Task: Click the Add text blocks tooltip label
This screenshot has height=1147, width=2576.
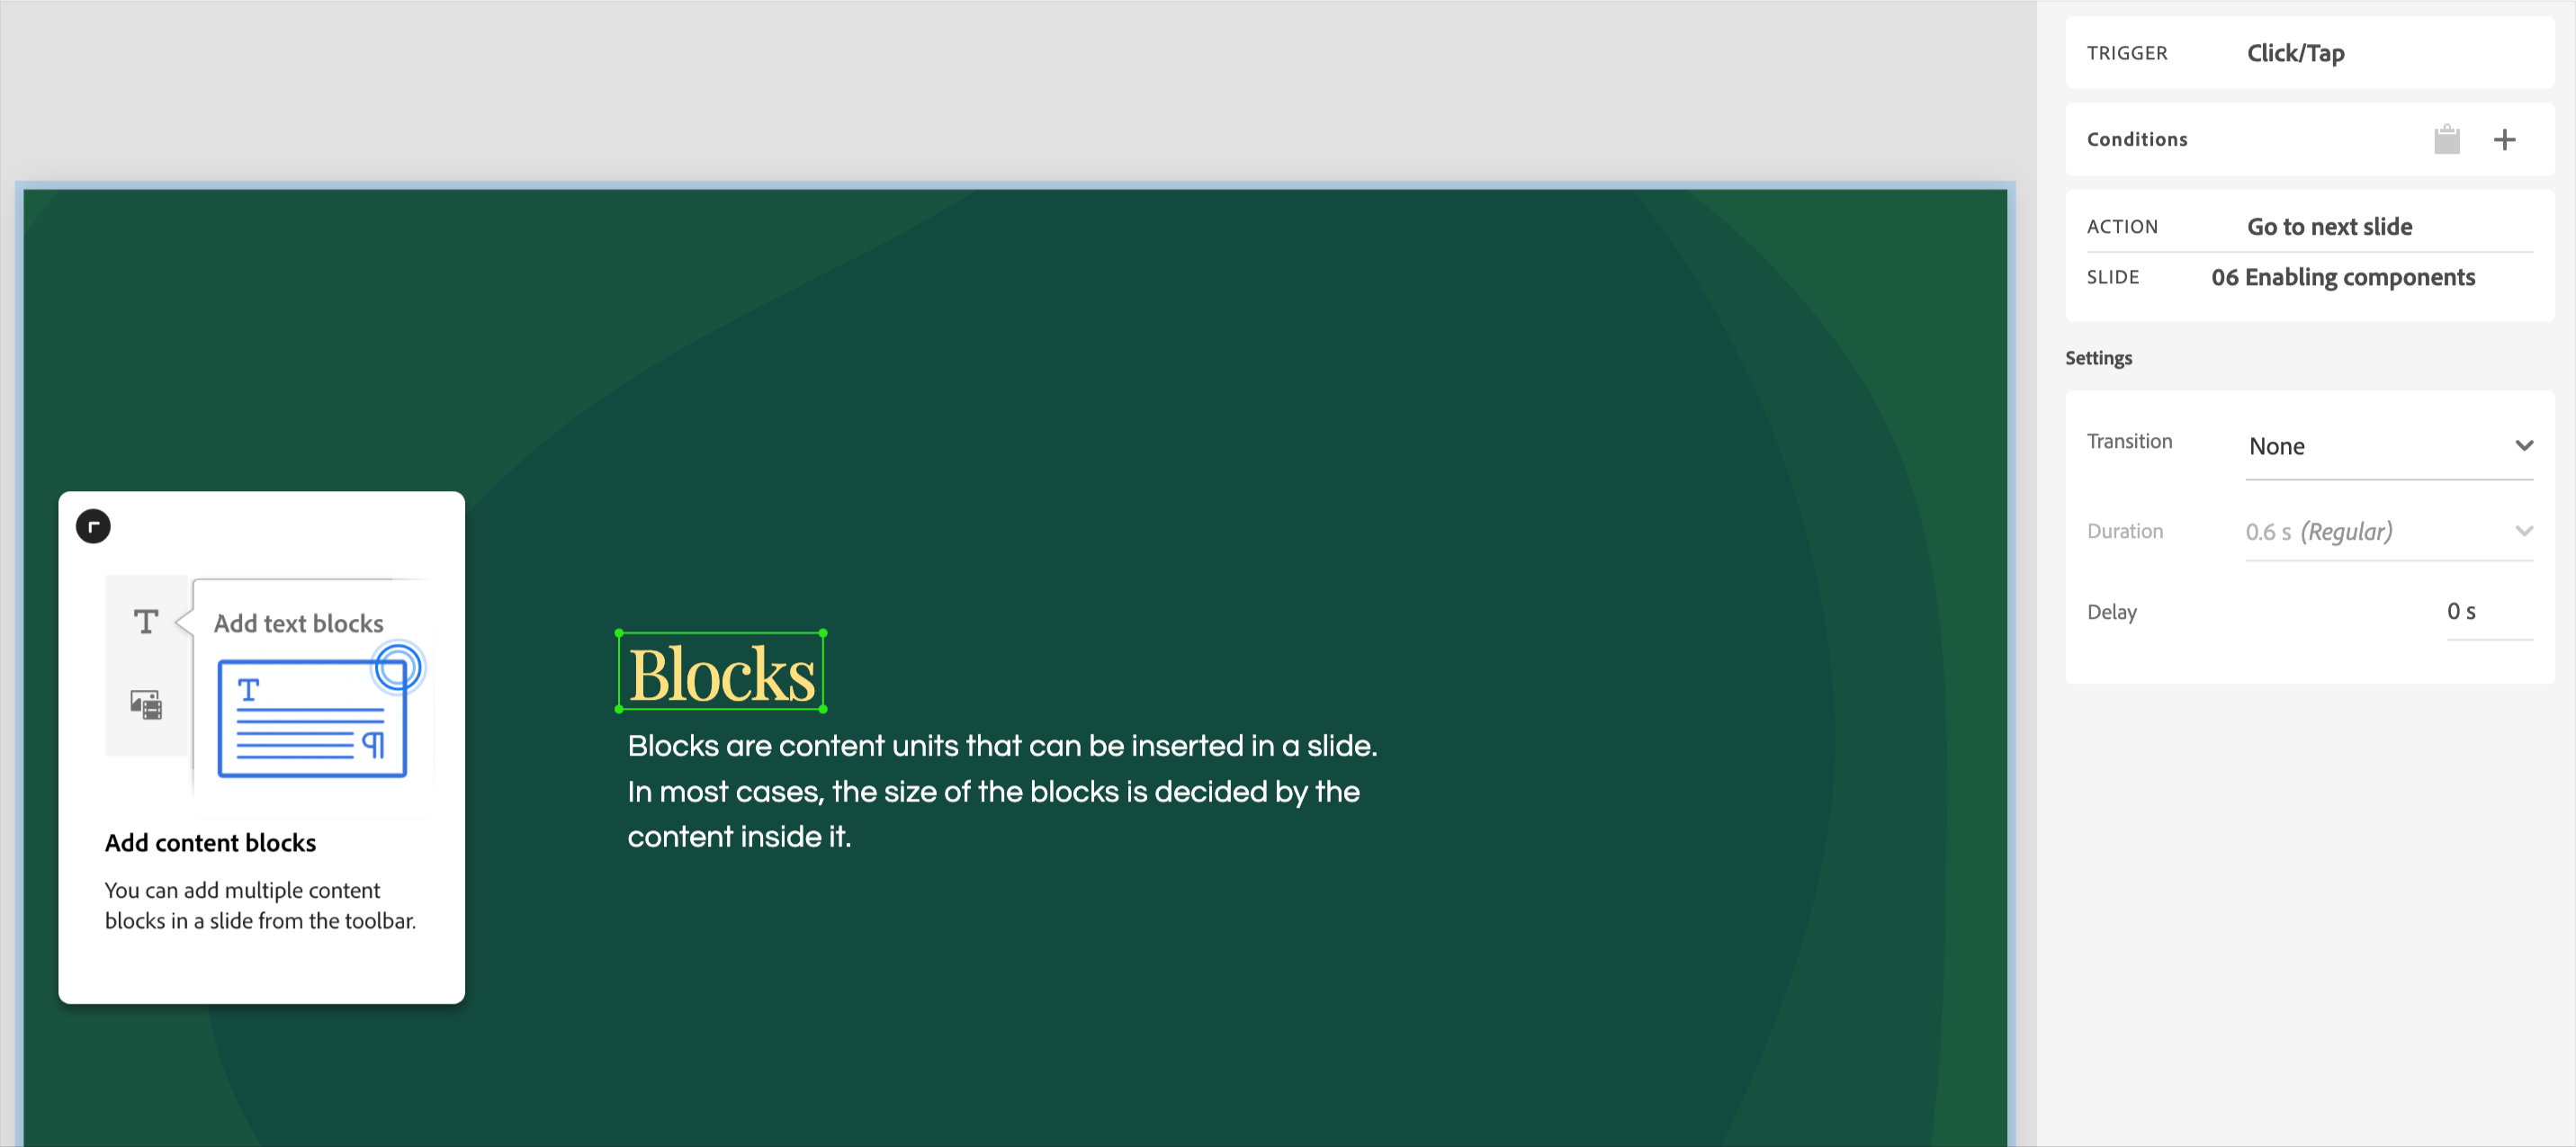Action: pyautogui.click(x=298, y=623)
